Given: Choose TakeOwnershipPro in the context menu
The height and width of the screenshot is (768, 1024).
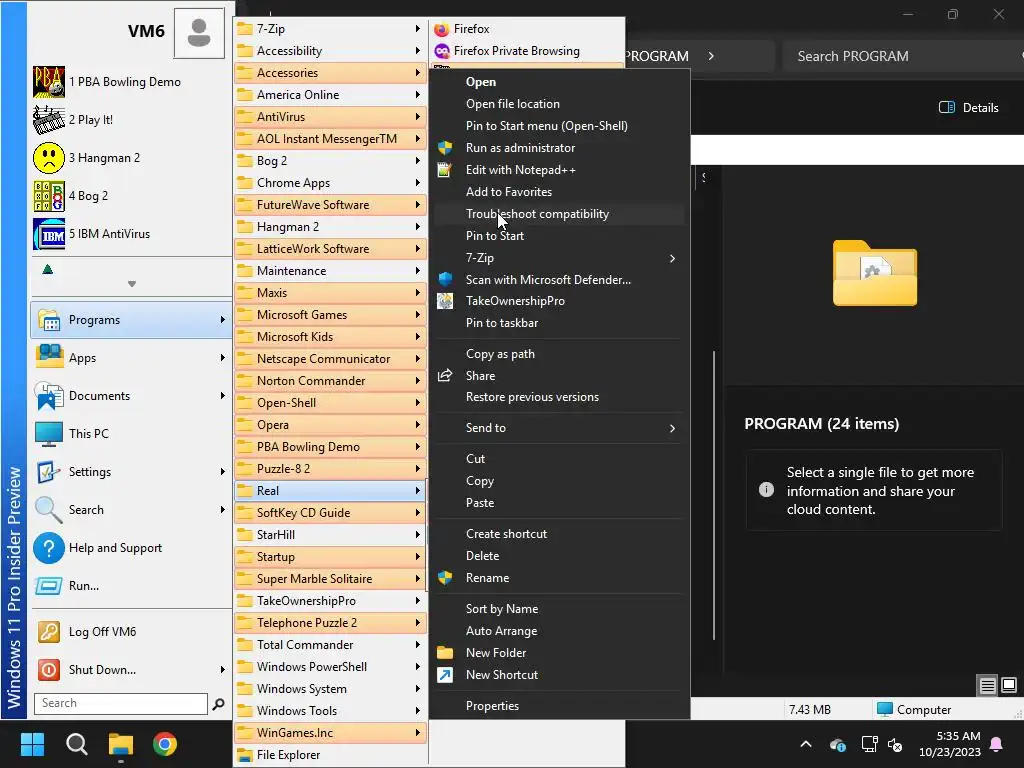Looking at the screenshot, I should tap(559, 301).
